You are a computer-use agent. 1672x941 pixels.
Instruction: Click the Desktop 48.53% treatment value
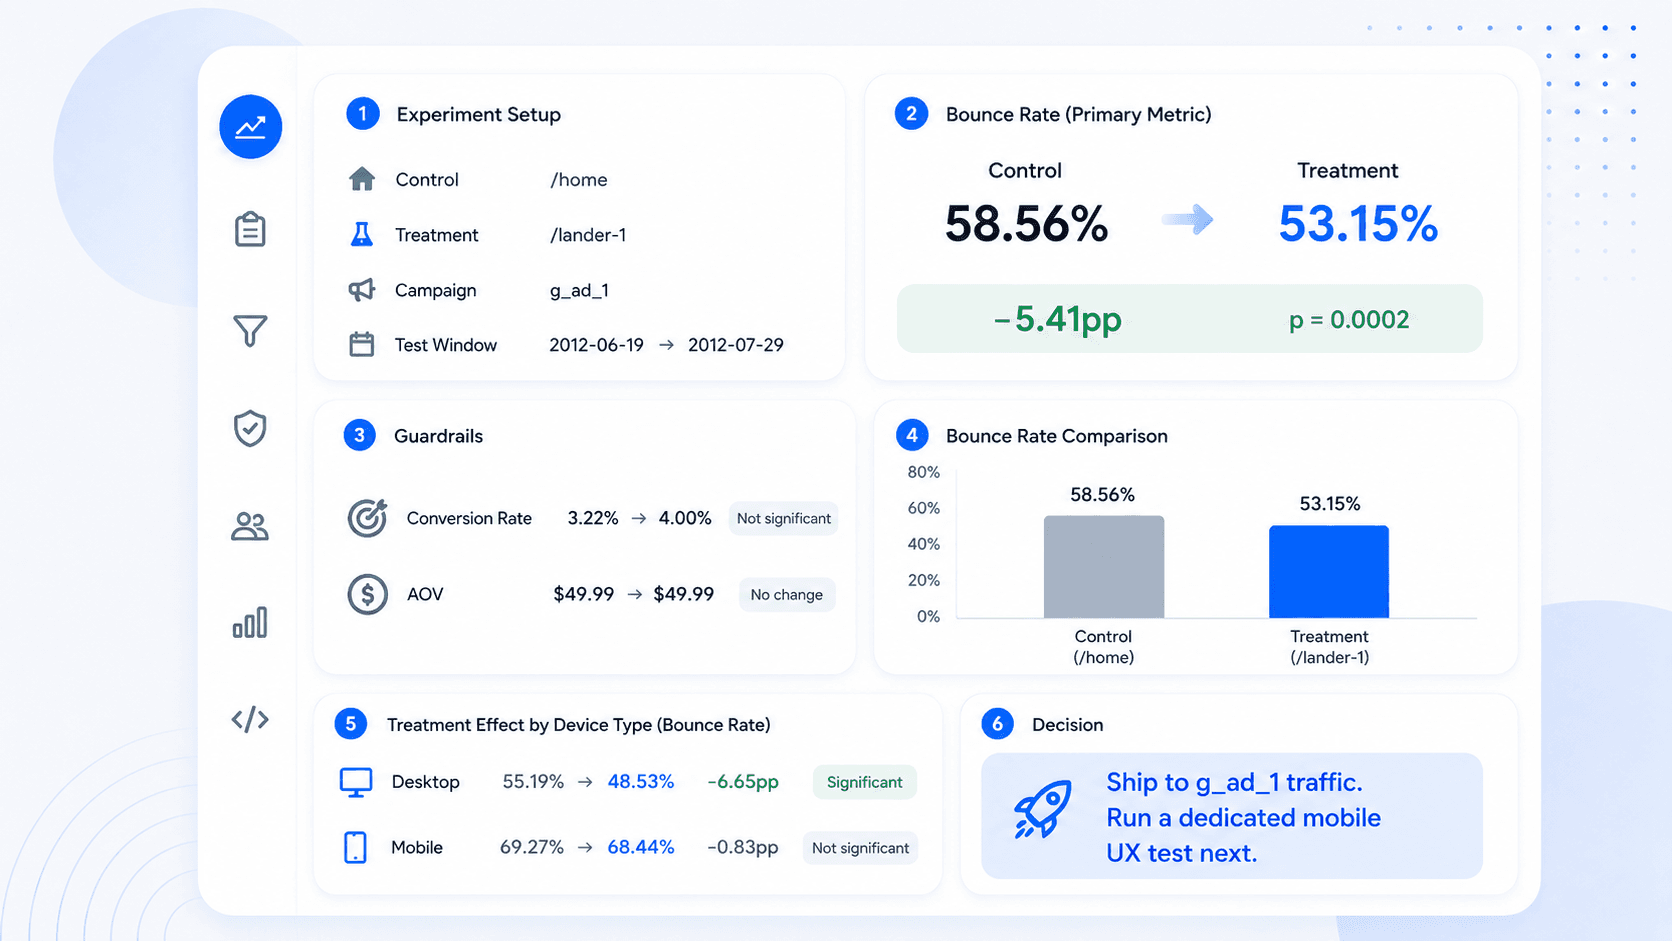(641, 782)
